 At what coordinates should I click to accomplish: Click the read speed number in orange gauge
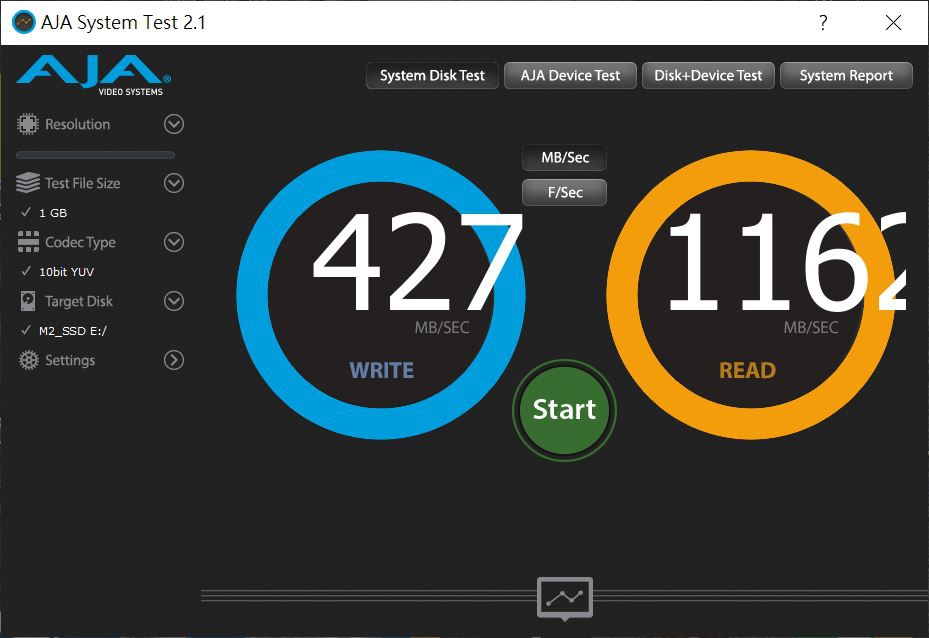pyautogui.click(x=786, y=262)
